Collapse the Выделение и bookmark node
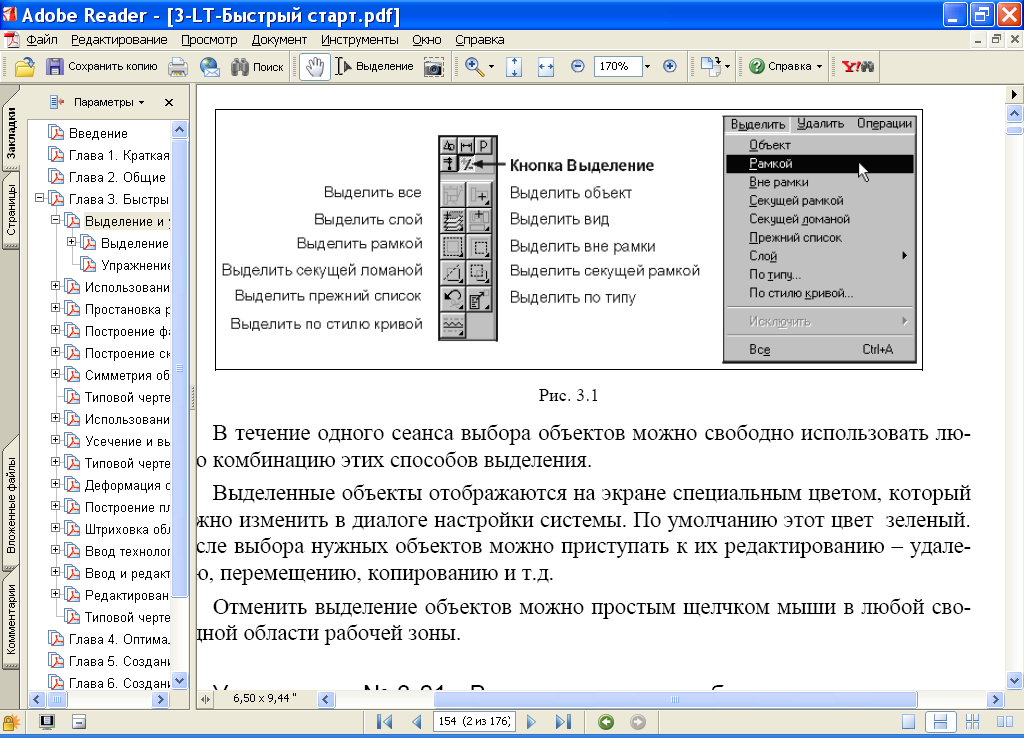The width and height of the screenshot is (1024, 738). point(56,220)
